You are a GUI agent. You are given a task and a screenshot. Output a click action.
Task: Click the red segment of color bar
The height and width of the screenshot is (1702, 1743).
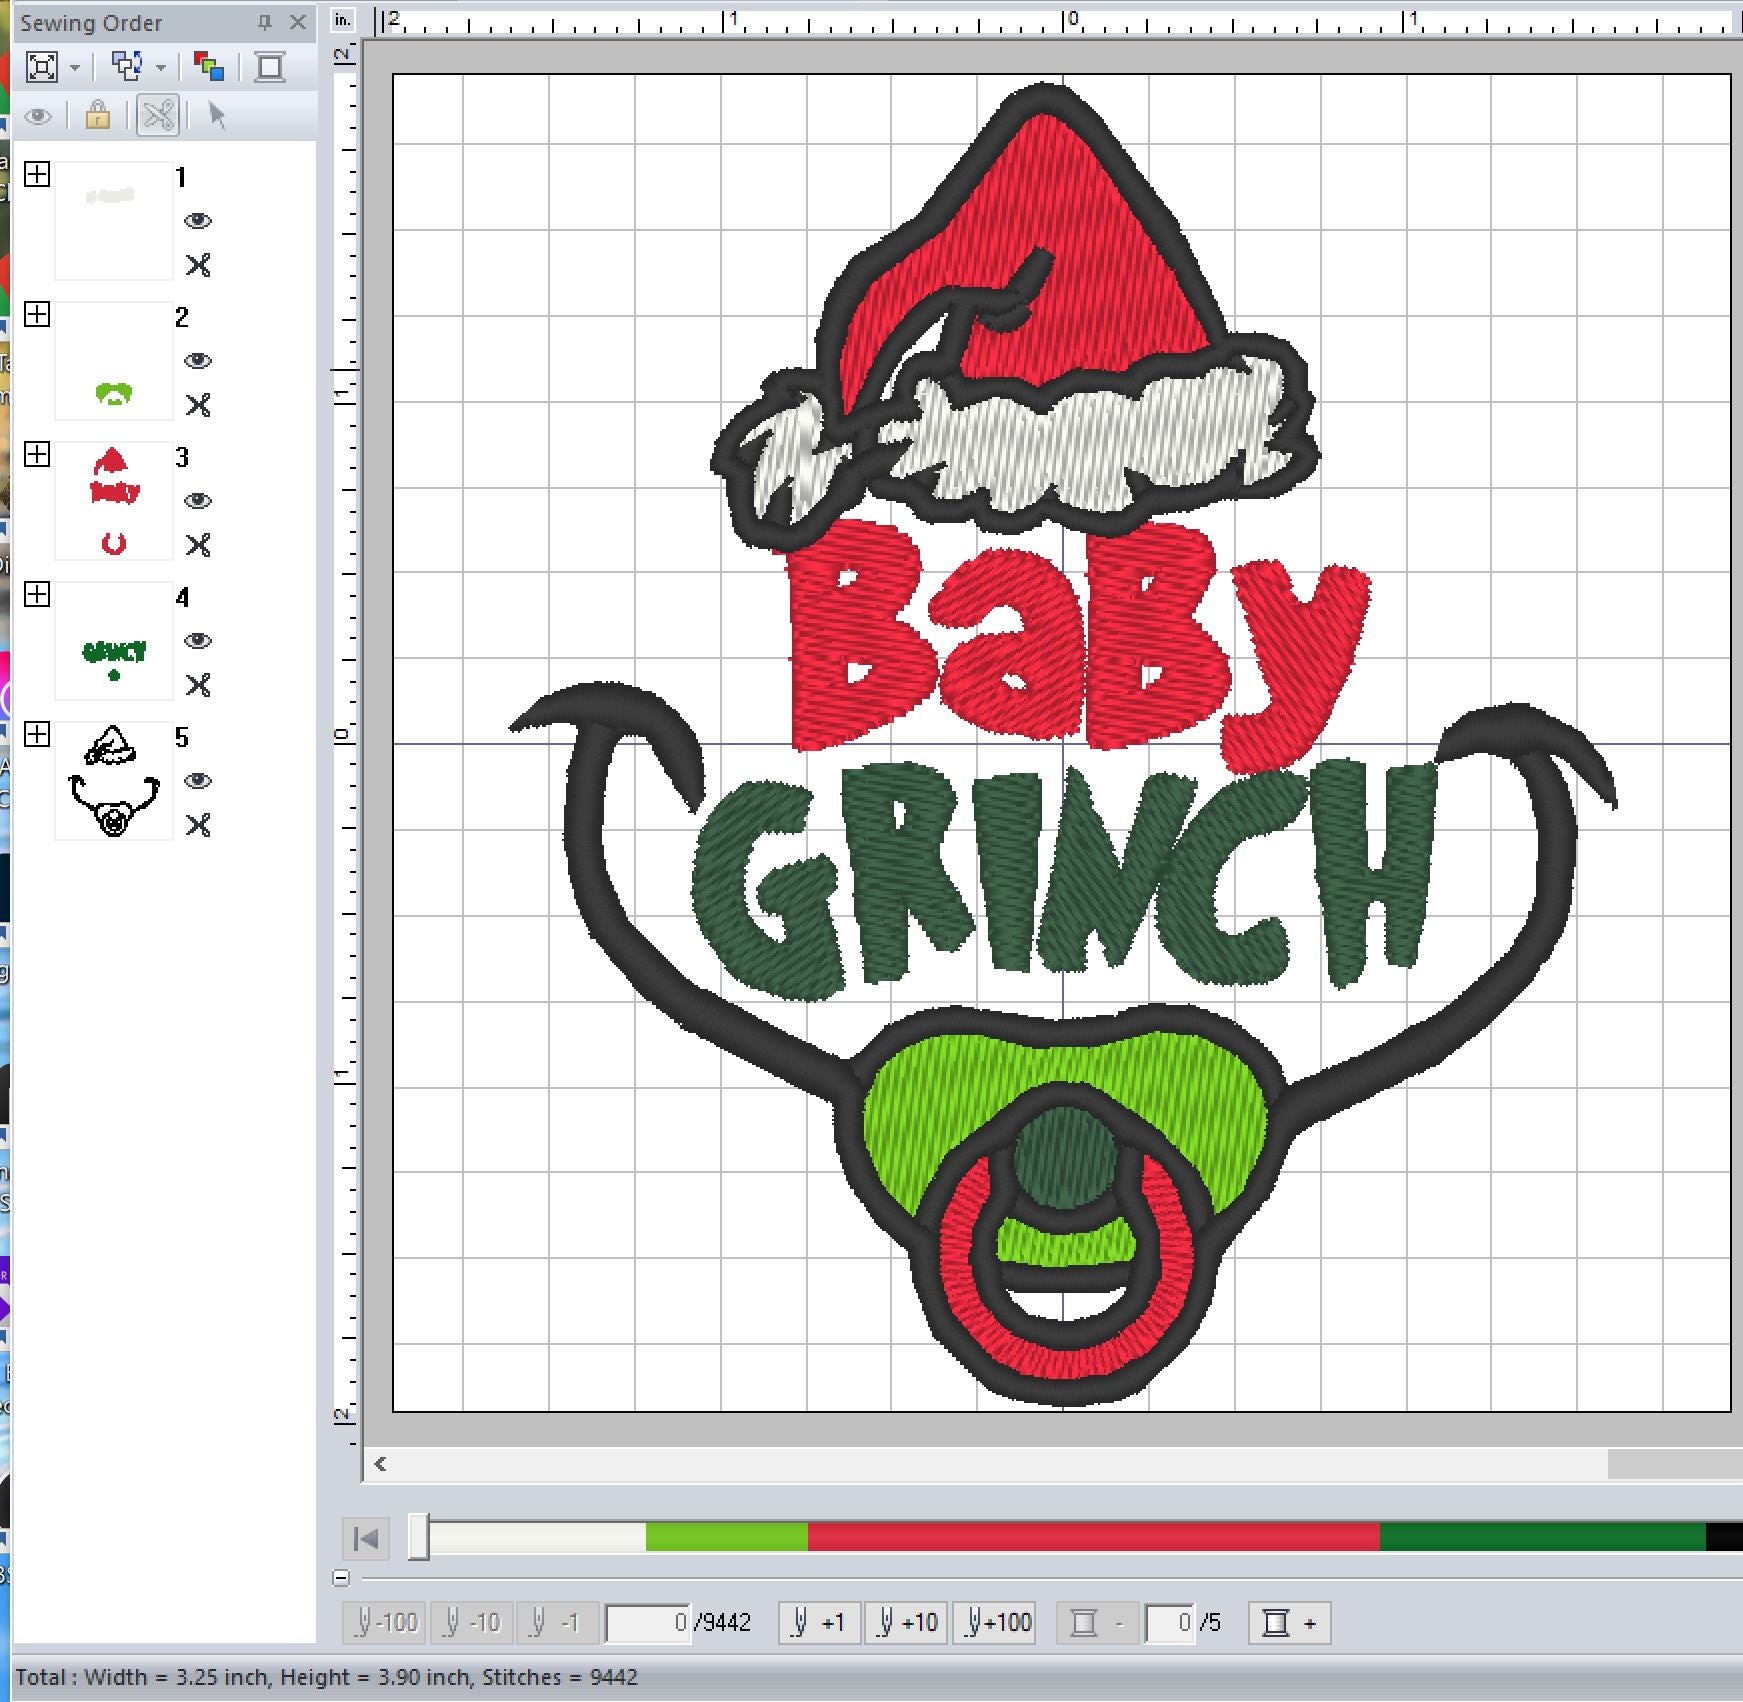coord(1094,1537)
